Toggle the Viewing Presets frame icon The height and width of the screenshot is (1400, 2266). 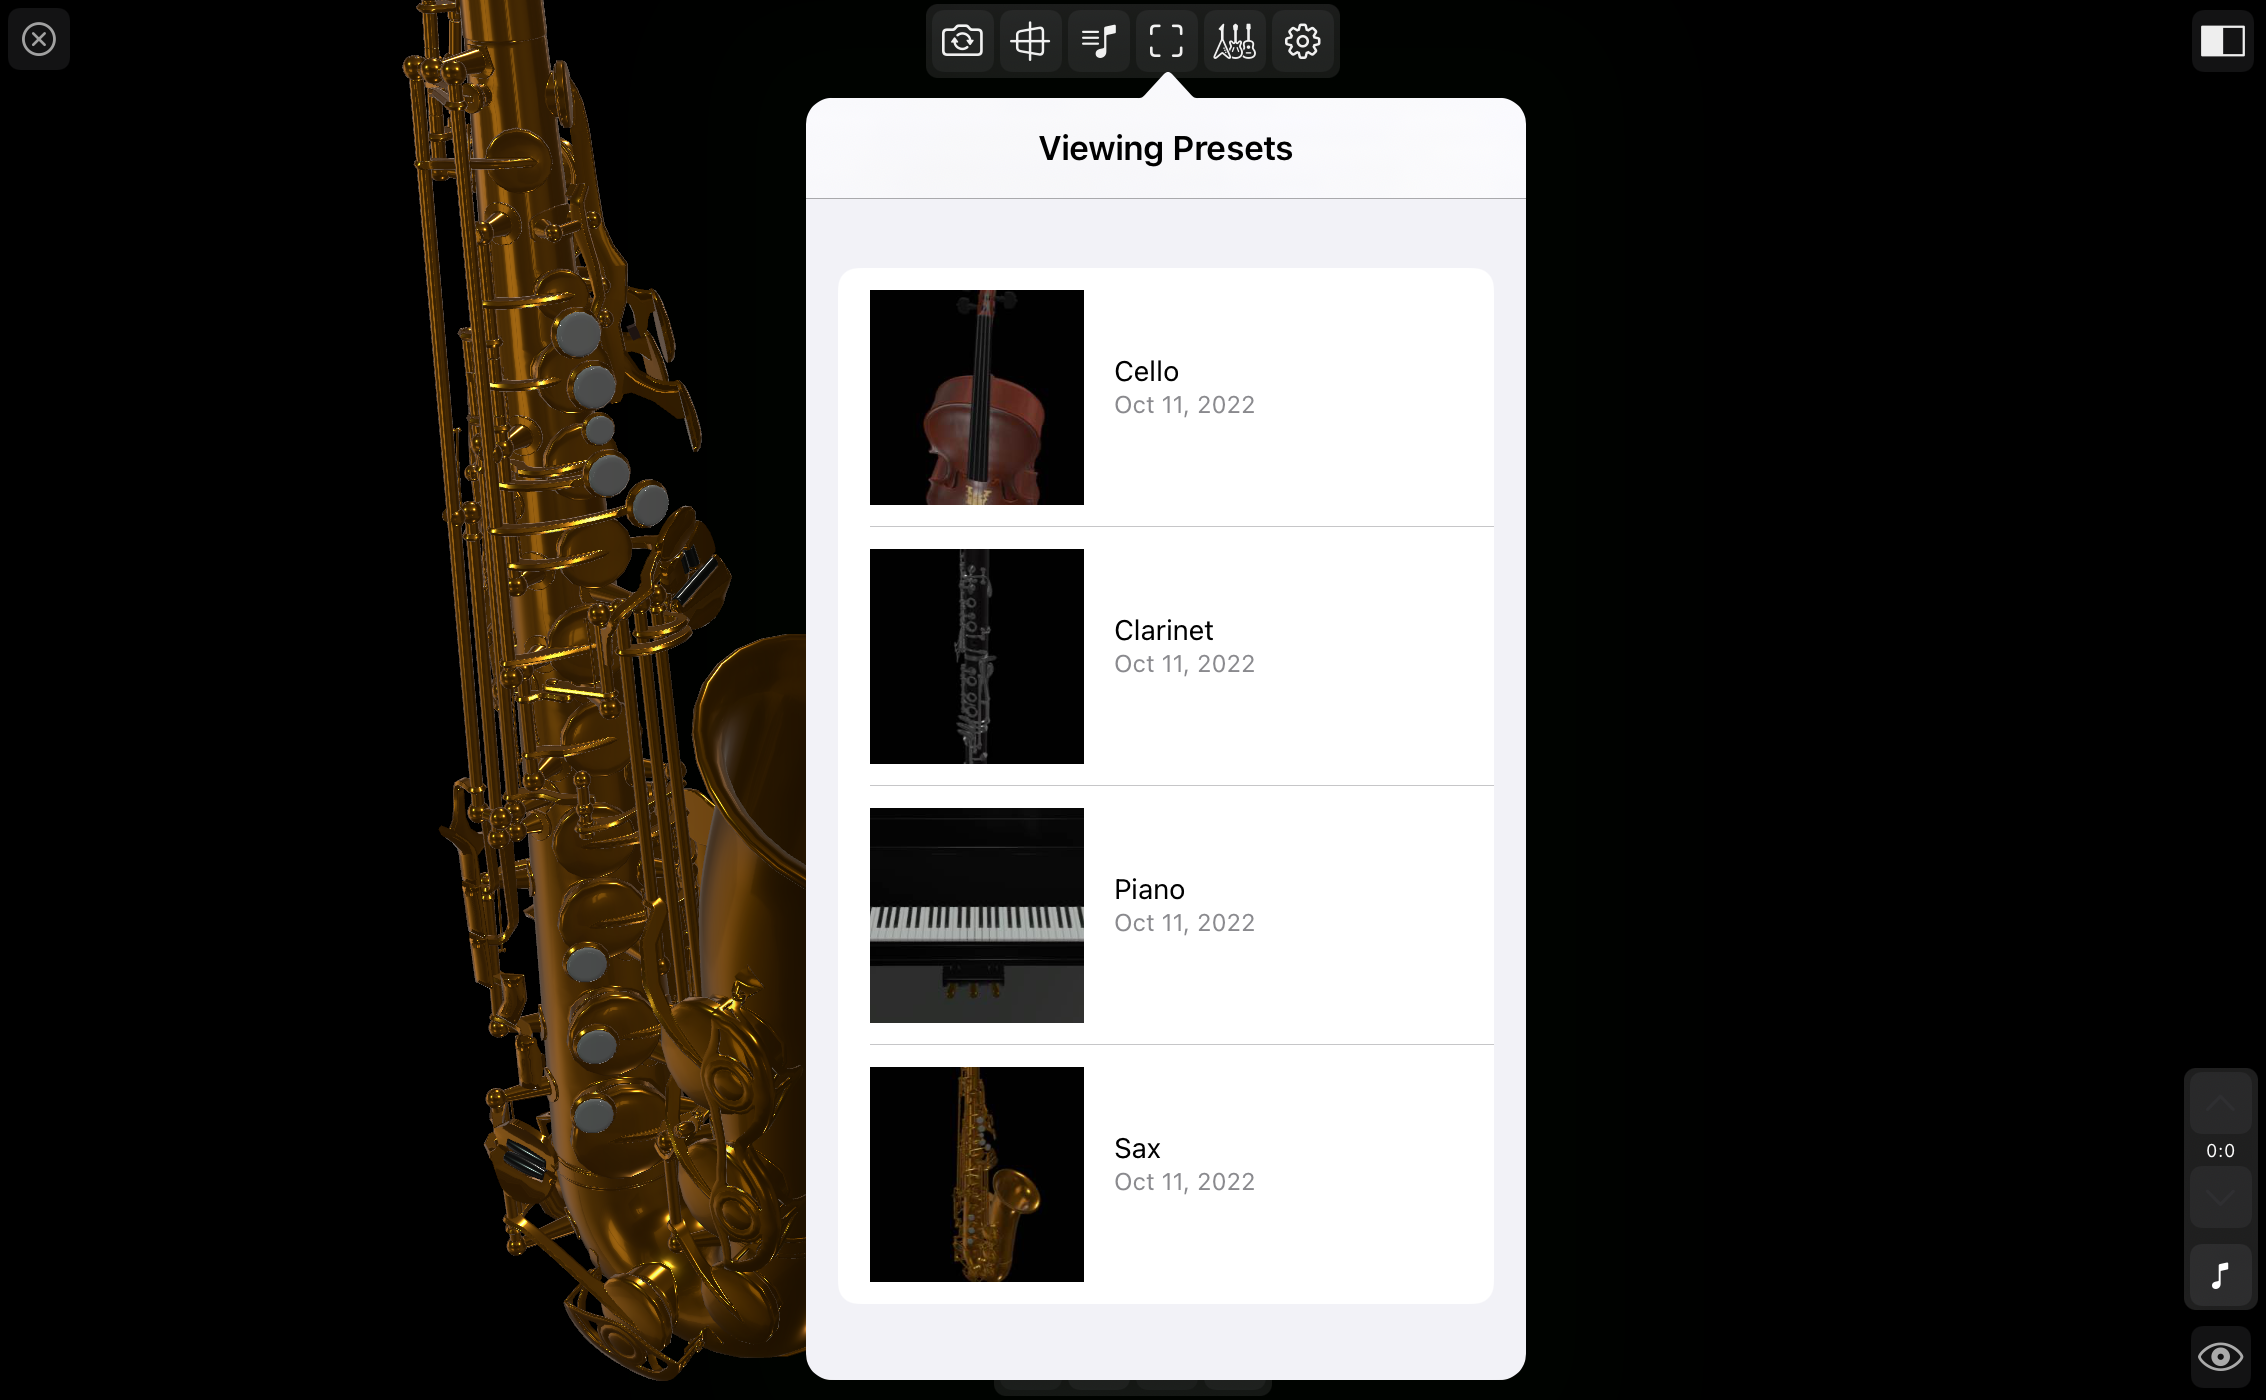pyautogui.click(x=1166, y=41)
